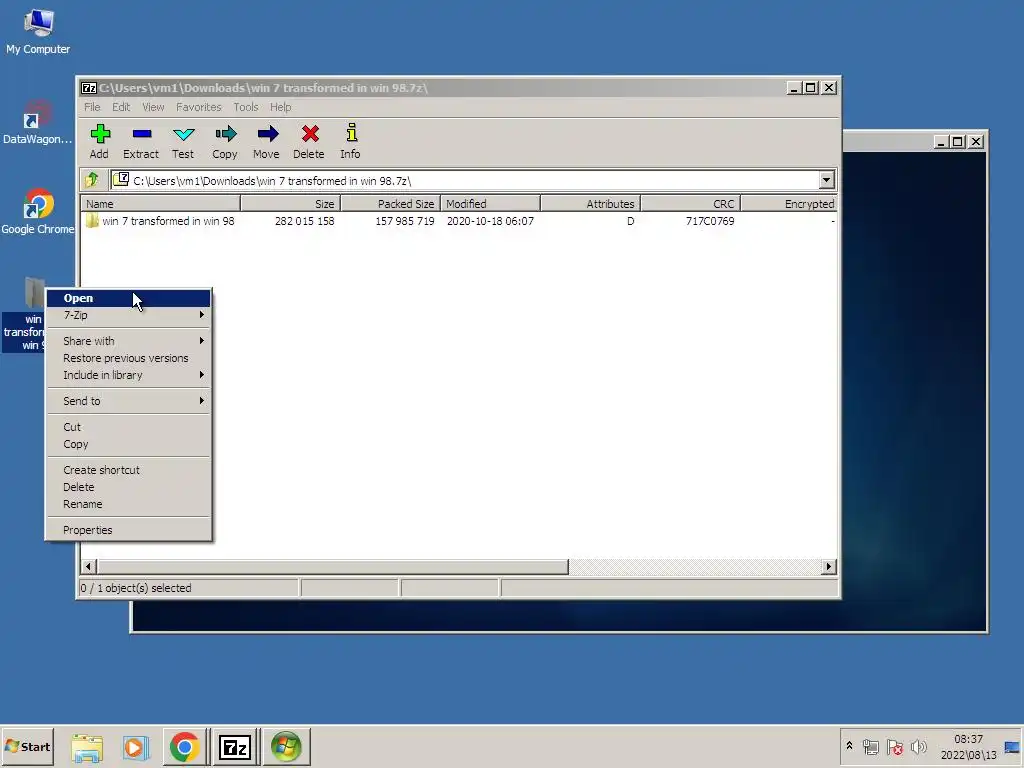This screenshot has height=768, width=1024.
Task: Open the Tools menu
Action: tap(246, 107)
